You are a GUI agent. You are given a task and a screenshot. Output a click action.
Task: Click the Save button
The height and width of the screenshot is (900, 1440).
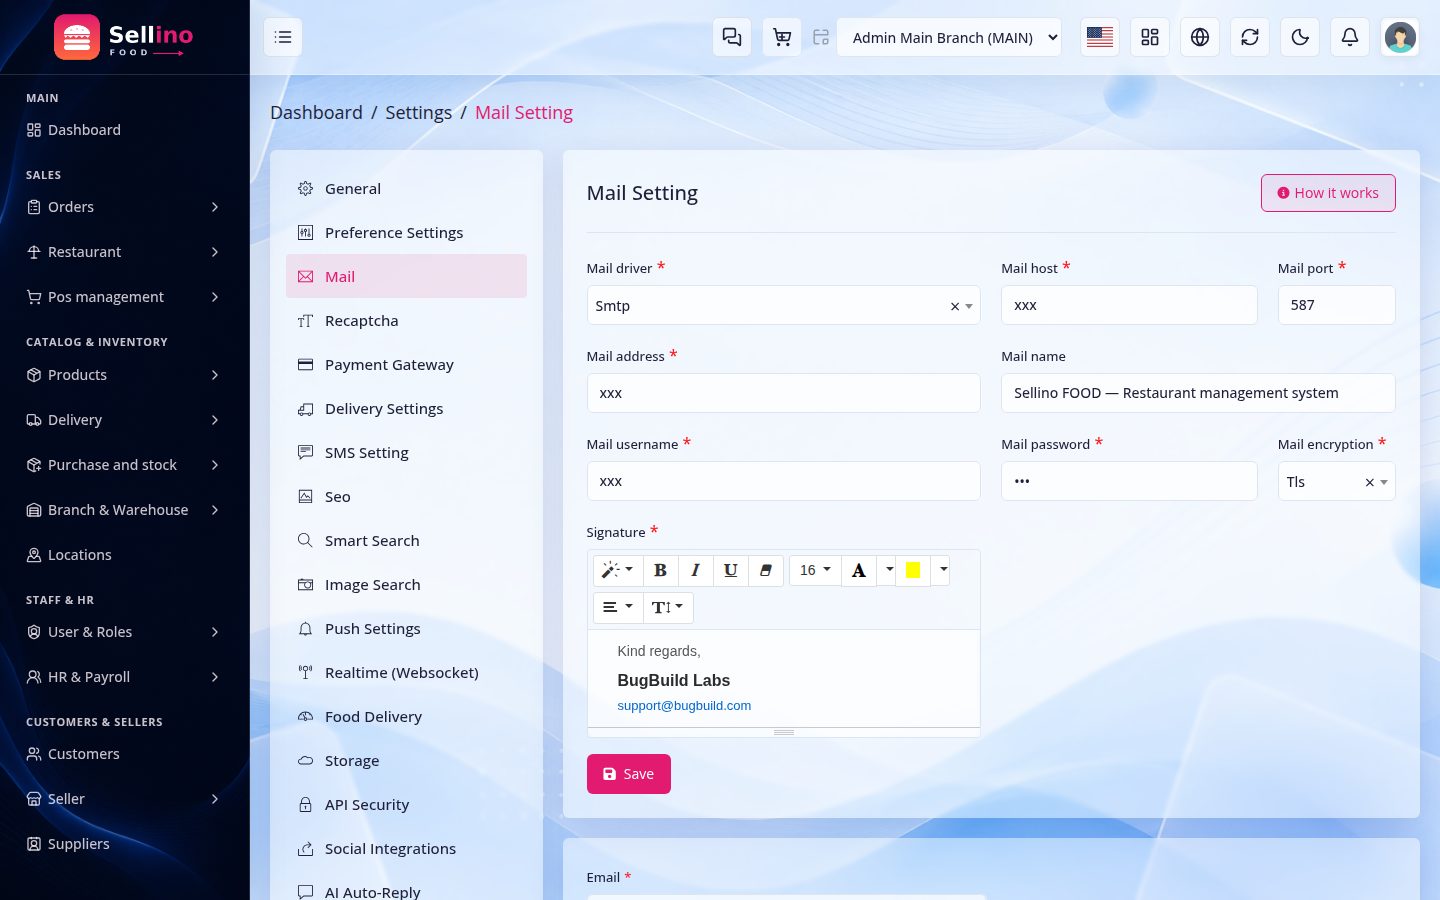pos(629,774)
